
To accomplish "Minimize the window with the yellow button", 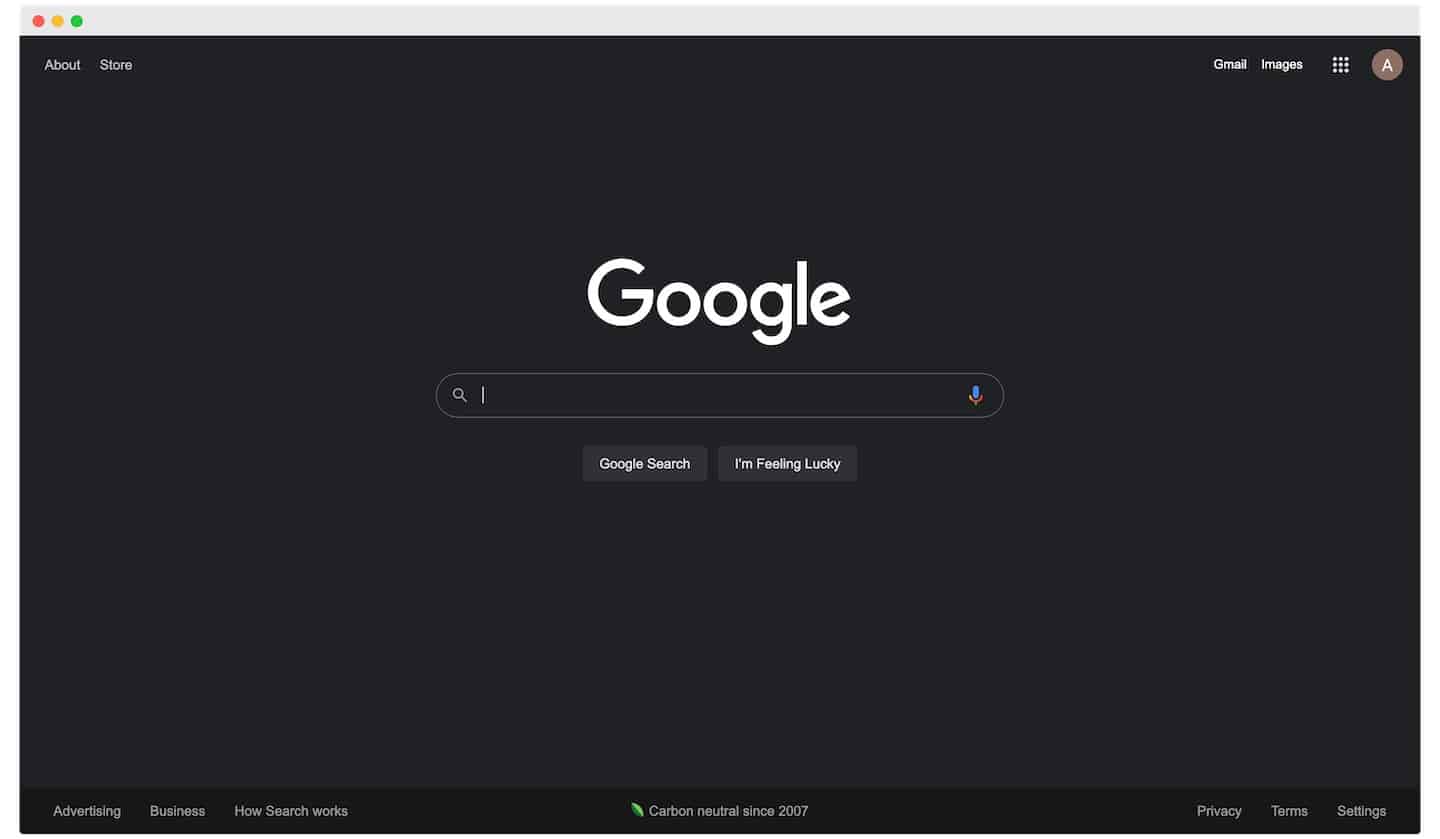I will click(58, 21).
